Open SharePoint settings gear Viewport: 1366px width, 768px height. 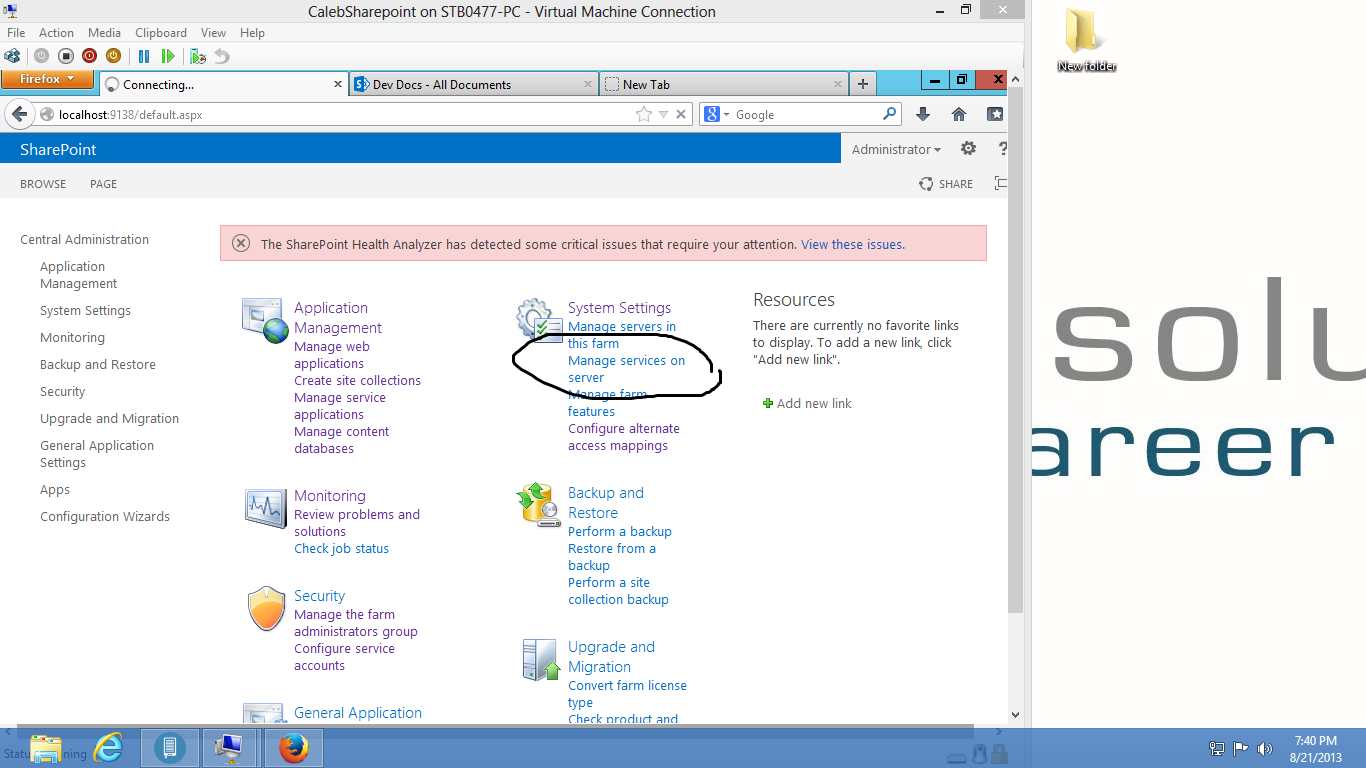click(968, 149)
